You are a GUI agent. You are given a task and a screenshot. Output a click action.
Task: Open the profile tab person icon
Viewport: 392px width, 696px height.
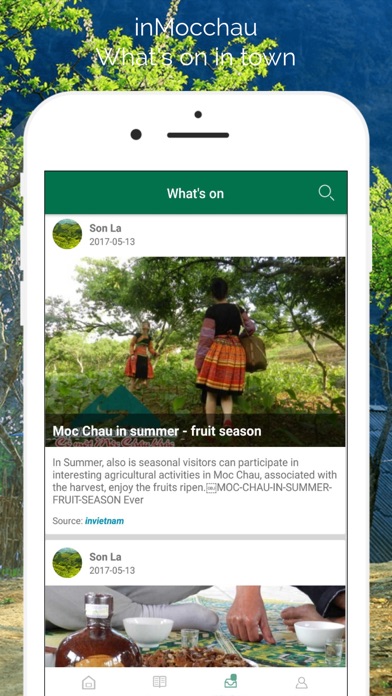click(x=301, y=682)
